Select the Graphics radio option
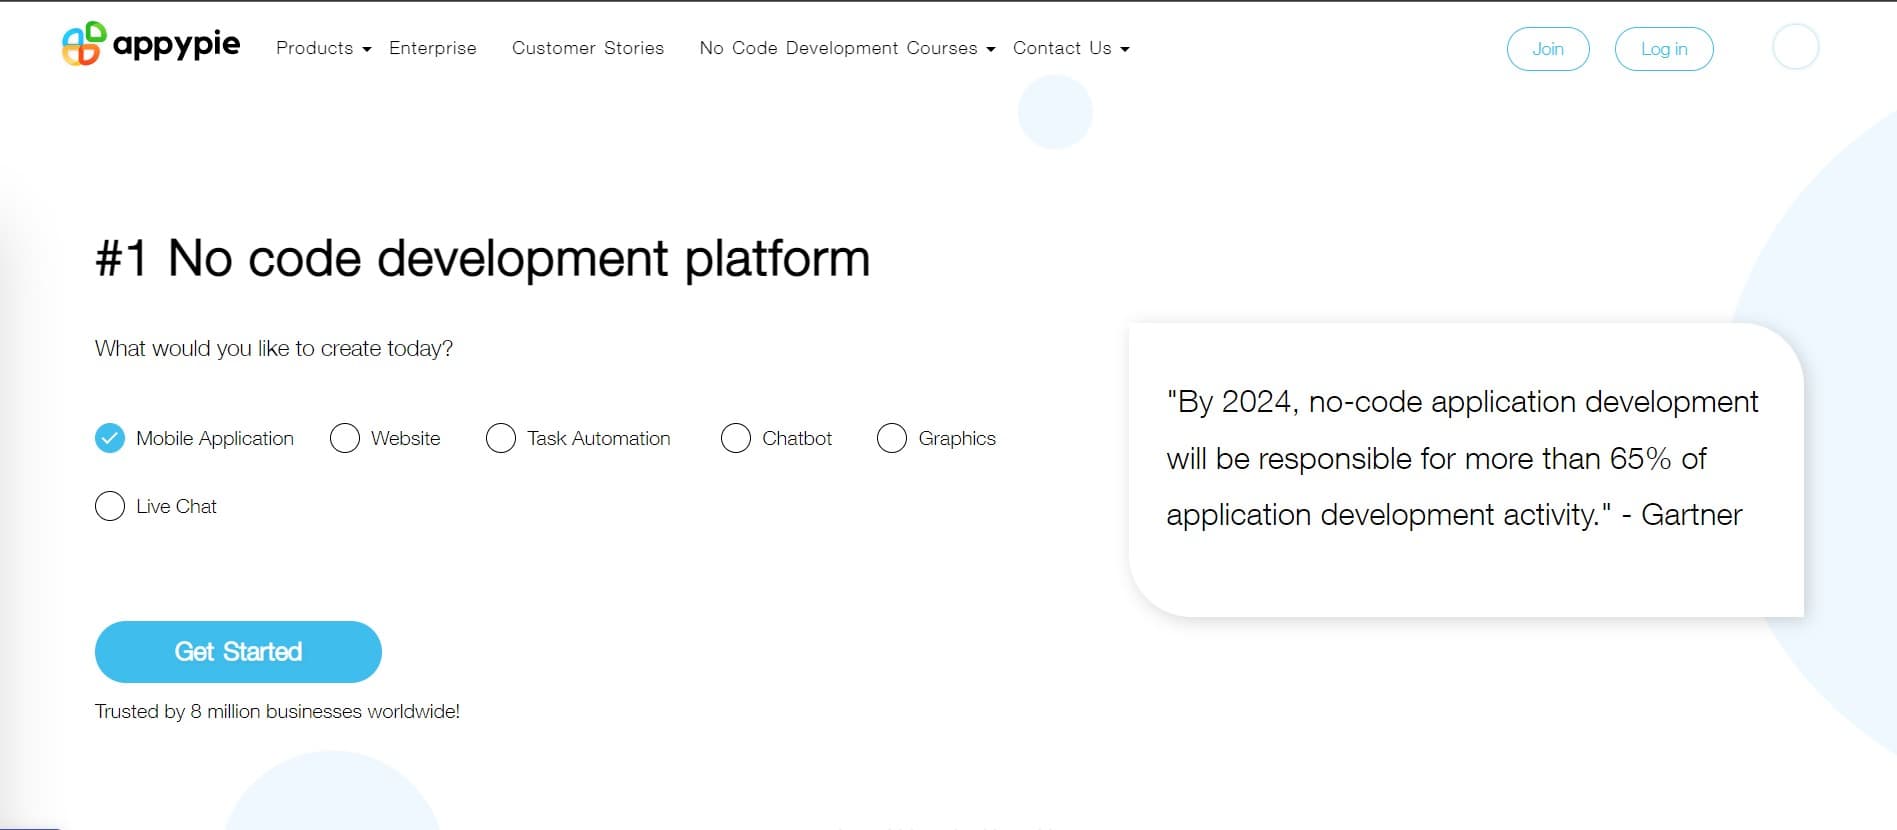The image size is (1897, 830). (892, 438)
